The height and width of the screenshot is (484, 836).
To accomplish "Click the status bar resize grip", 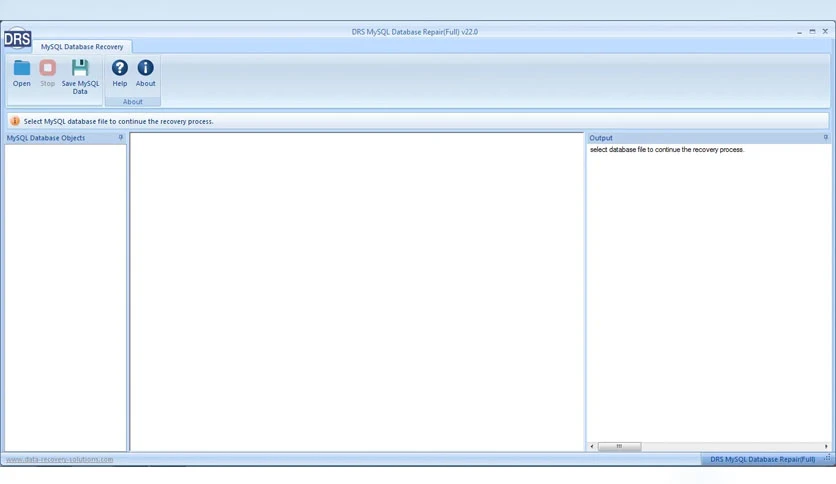I will coord(827,458).
